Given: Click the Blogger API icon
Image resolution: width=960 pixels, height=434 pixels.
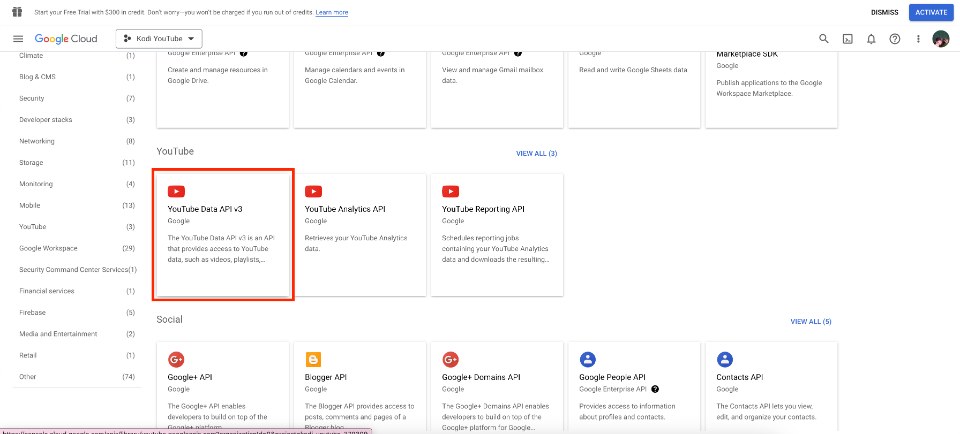Looking at the screenshot, I should click(x=313, y=359).
